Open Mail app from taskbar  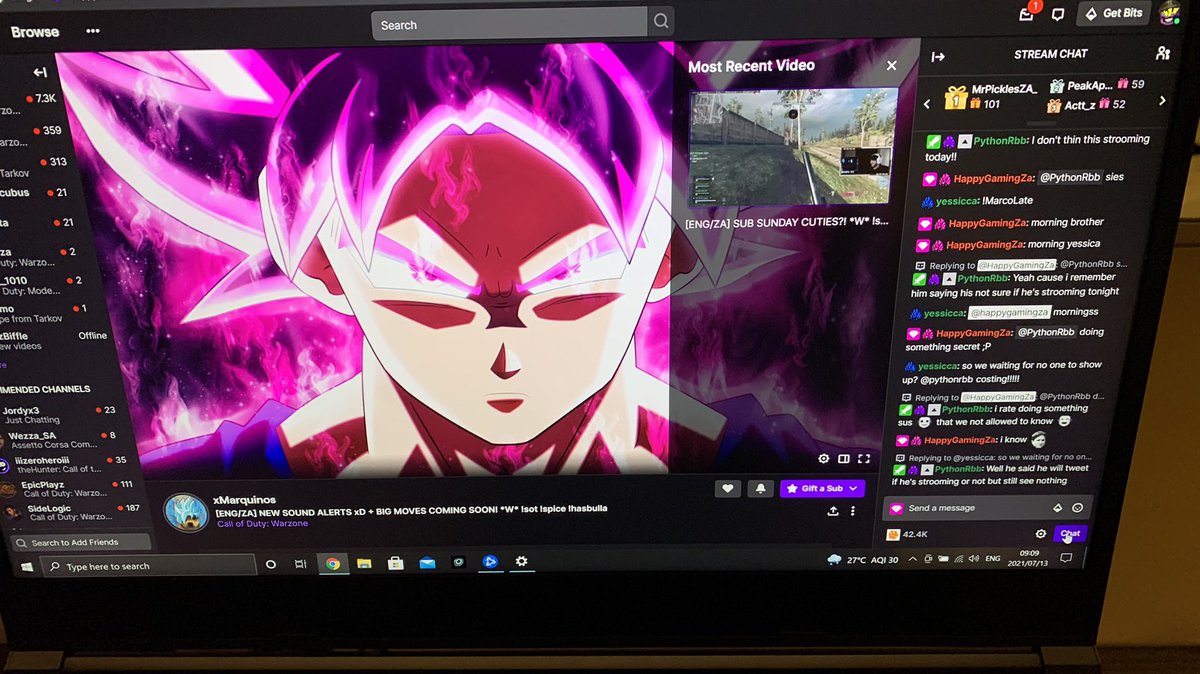point(427,563)
